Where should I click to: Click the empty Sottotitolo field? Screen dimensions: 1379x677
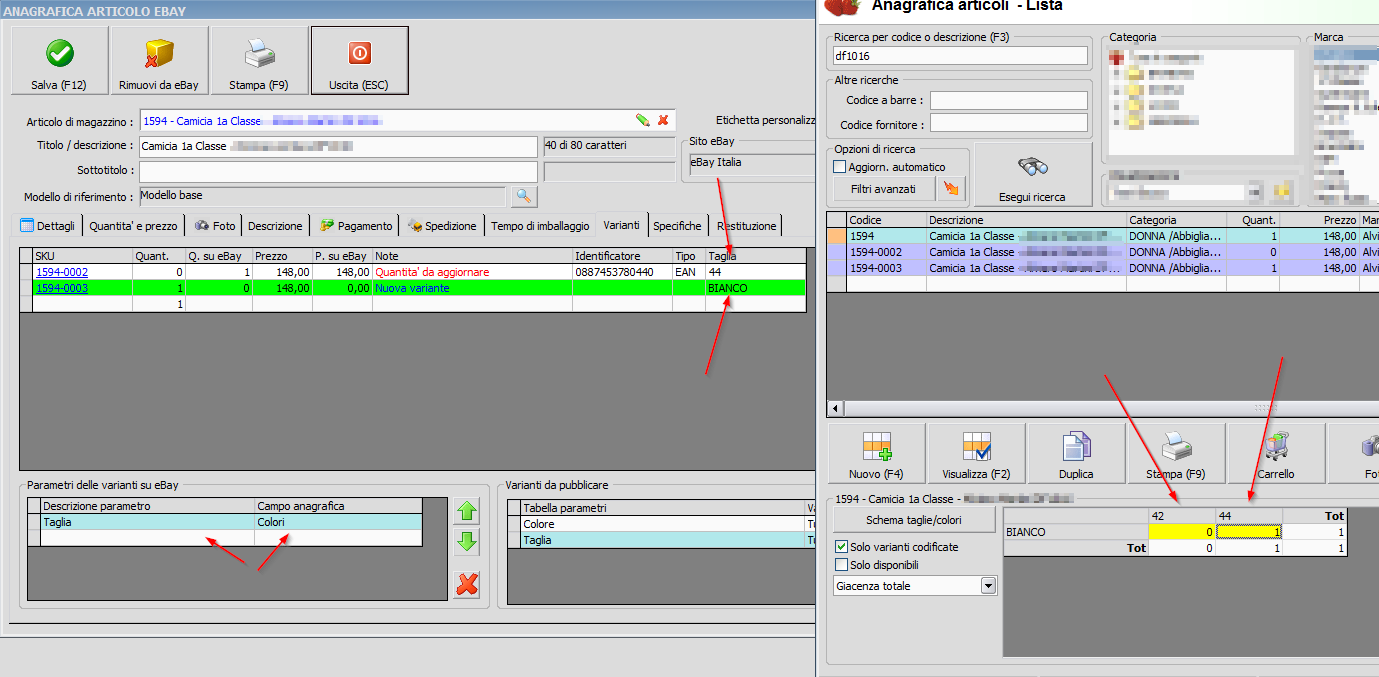tap(338, 171)
